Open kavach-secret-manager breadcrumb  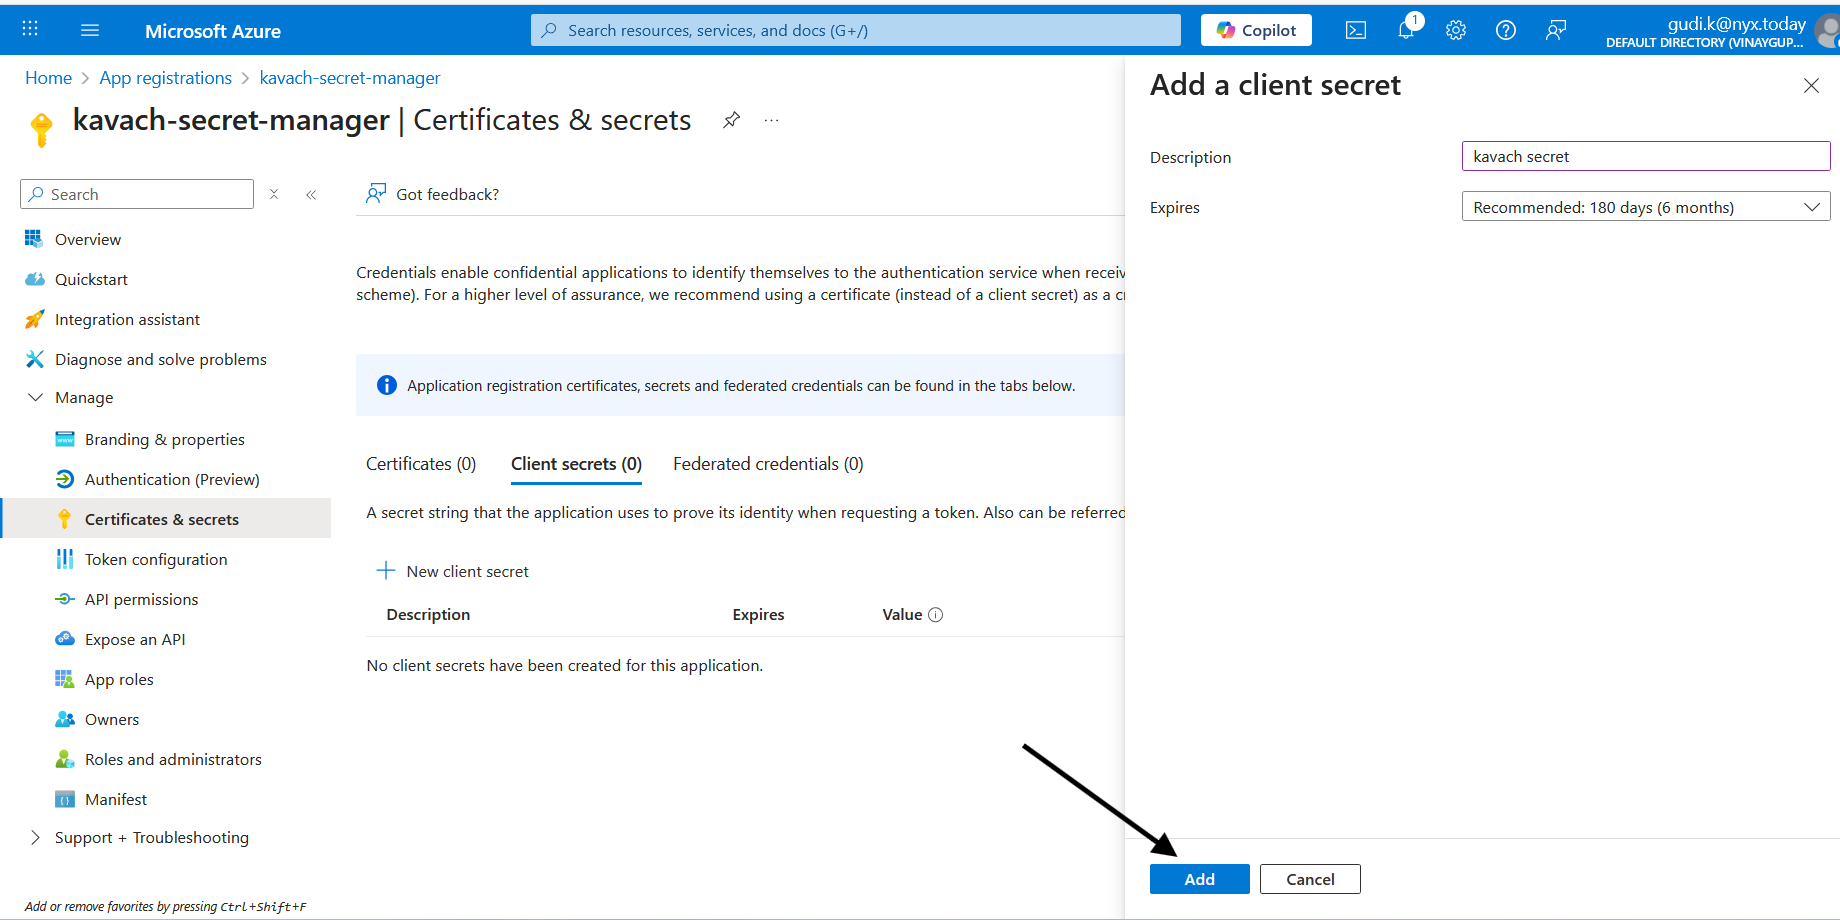(x=350, y=78)
